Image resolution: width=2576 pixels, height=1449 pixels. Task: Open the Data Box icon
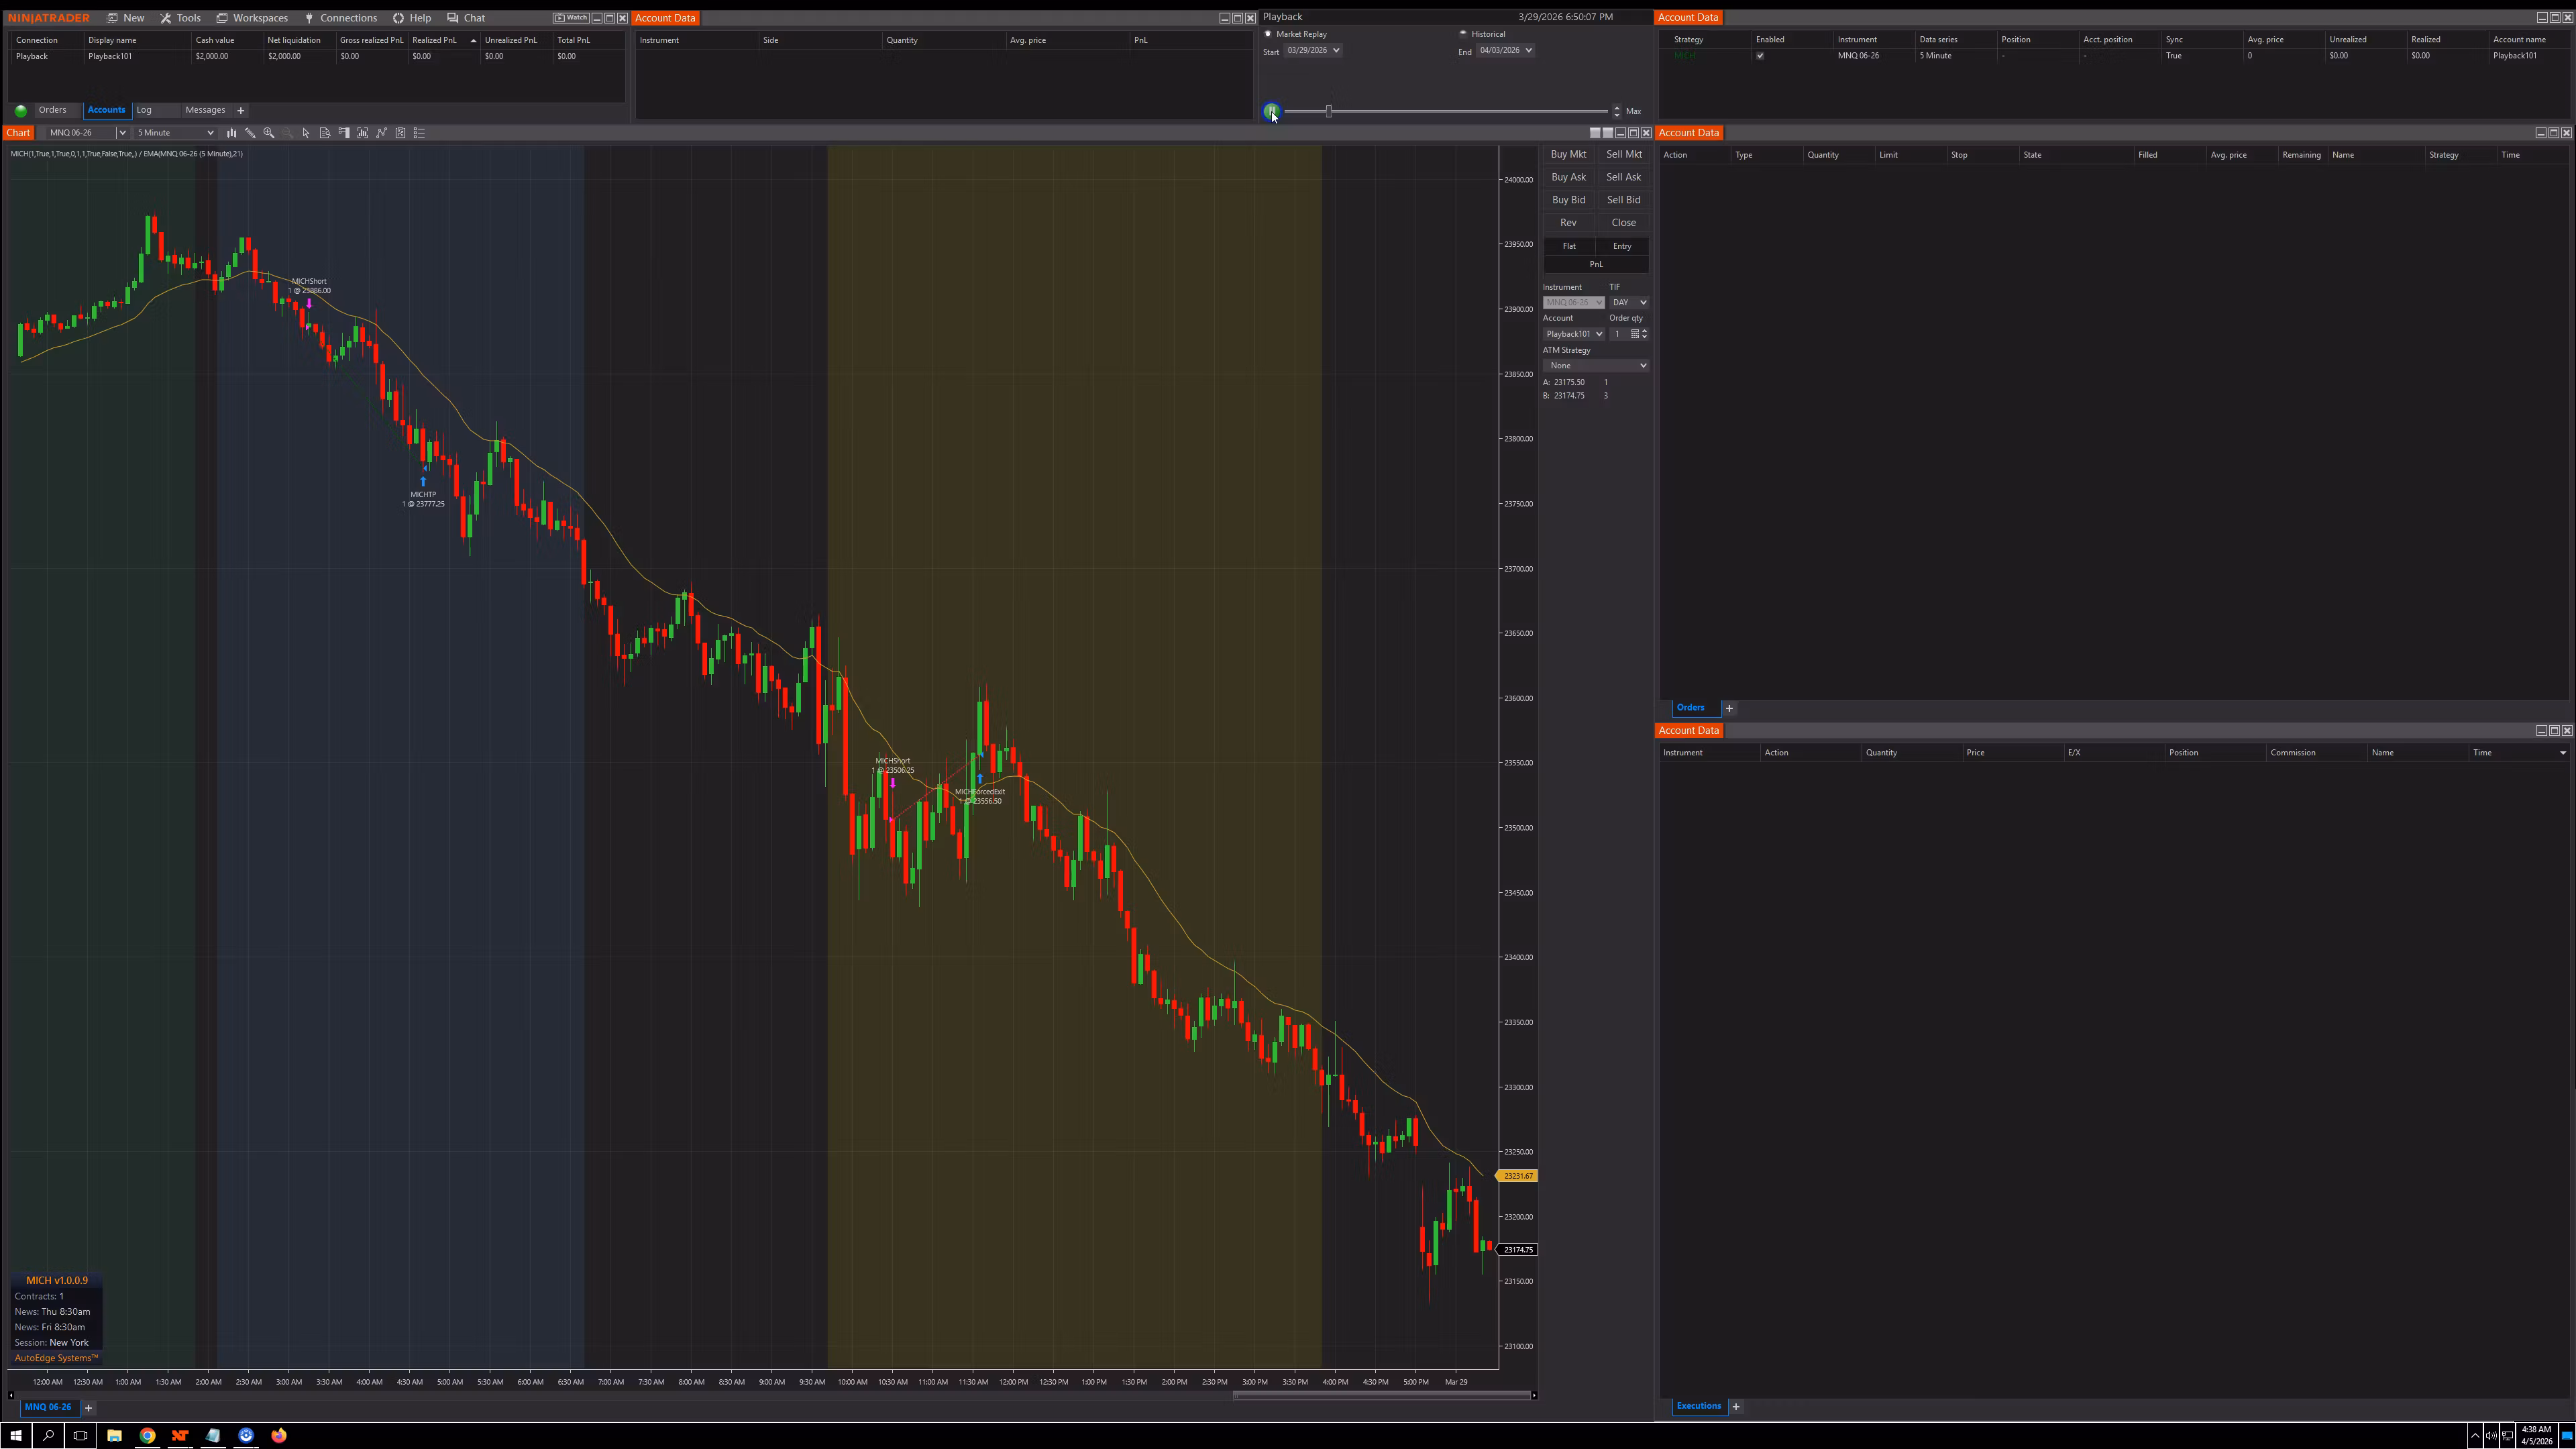(325, 133)
